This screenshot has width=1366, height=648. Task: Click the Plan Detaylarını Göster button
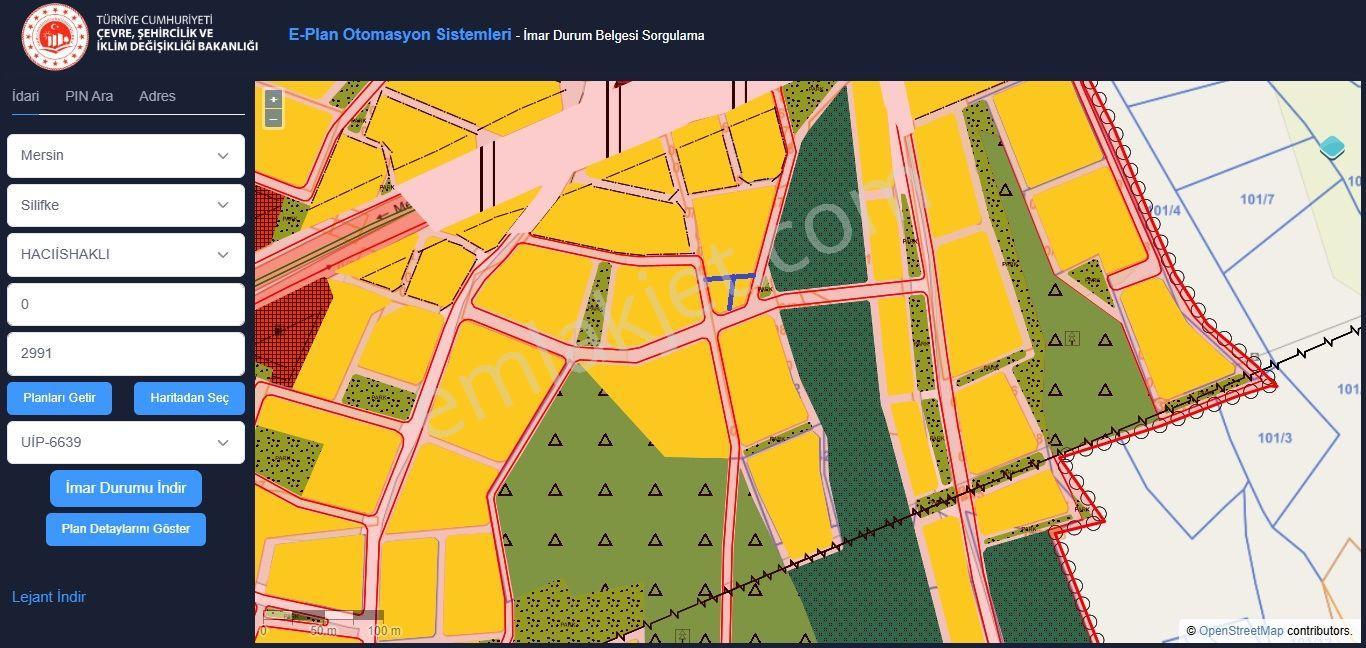(126, 529)
